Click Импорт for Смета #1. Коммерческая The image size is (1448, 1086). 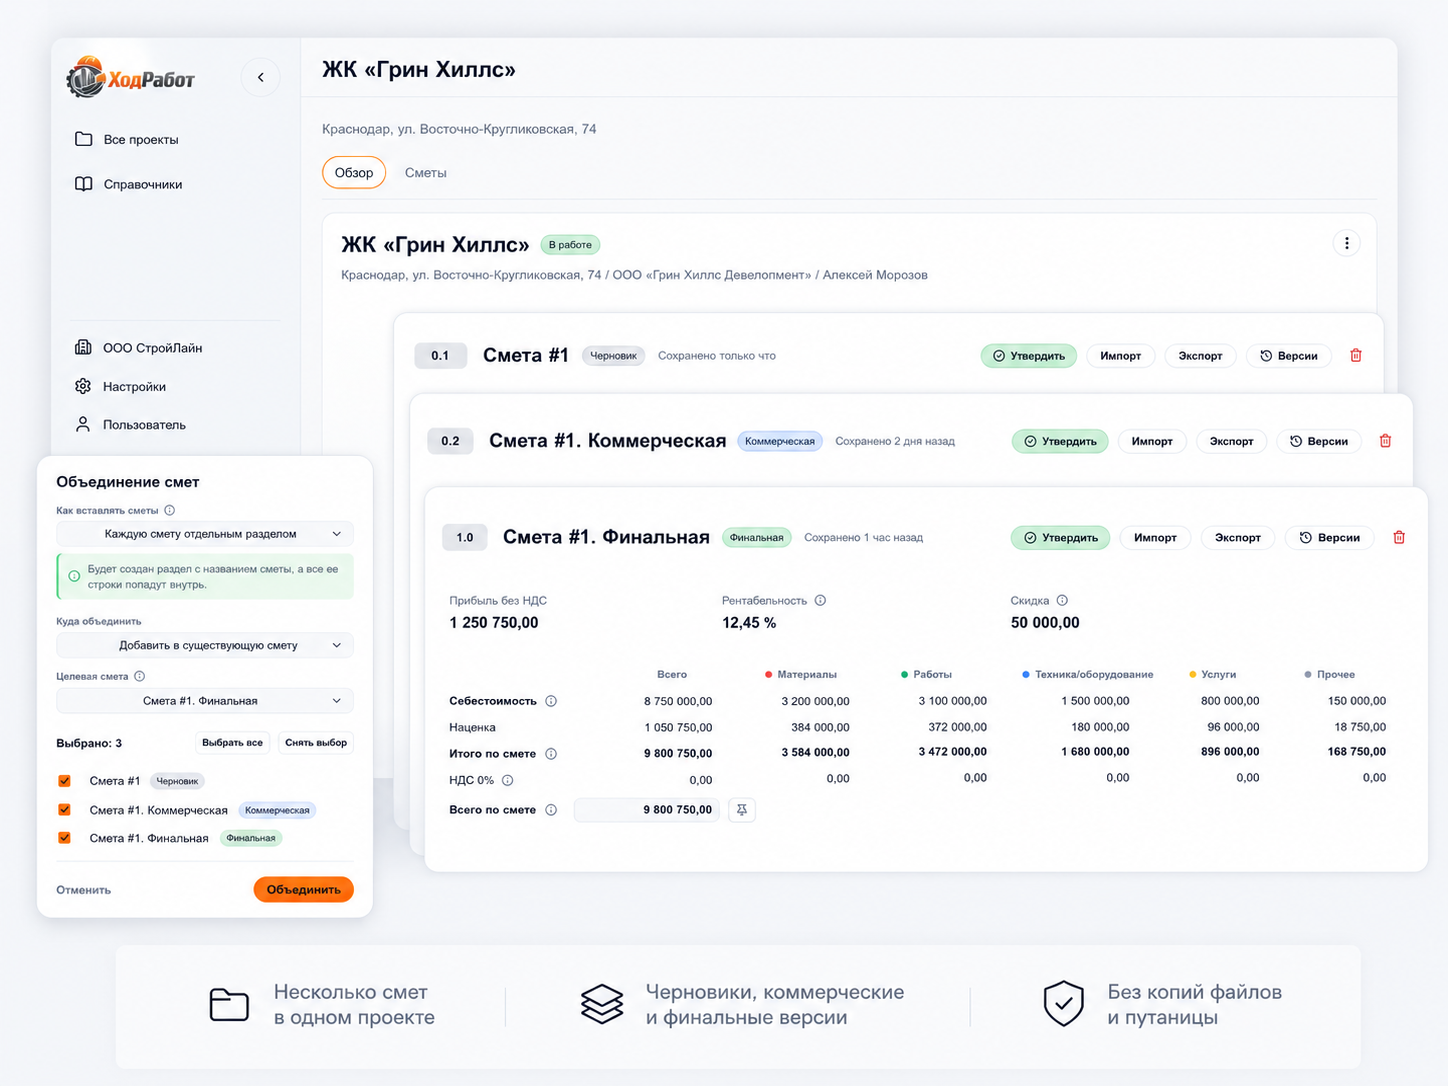pyautogui.click(x=1152, y=441)
